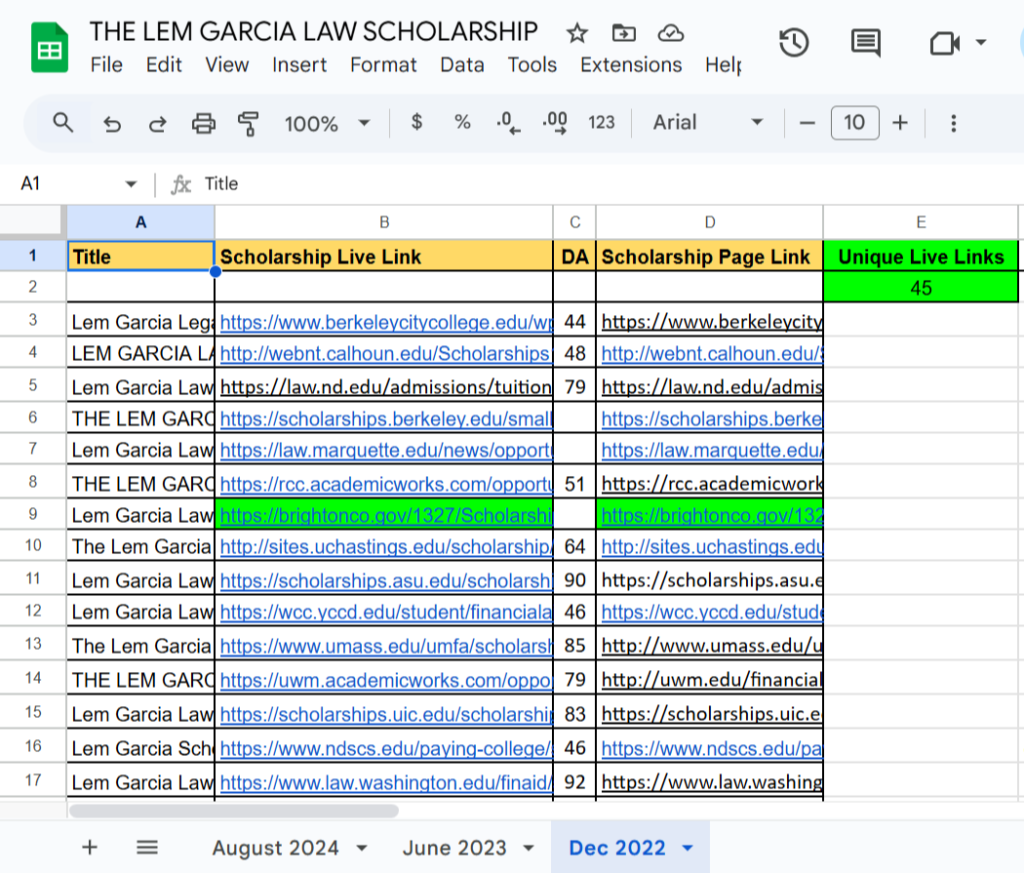Image resolution: width=1024 pixels, height=873 pixels.
Task: Click the move to folder icon
Action: click(x=624, y=33)
